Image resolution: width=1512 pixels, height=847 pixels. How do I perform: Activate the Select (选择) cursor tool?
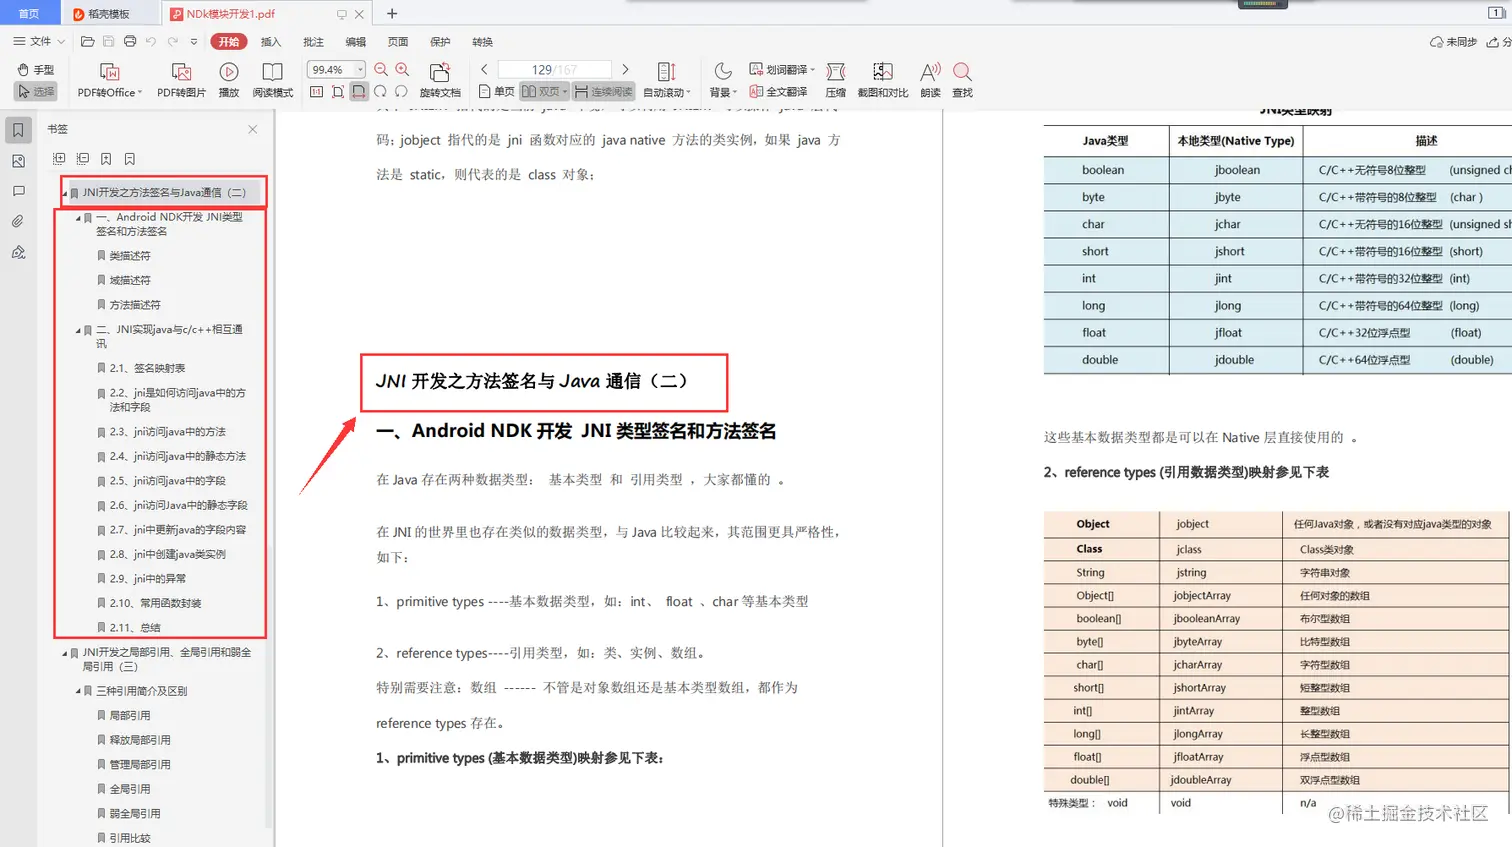point(36,91)
